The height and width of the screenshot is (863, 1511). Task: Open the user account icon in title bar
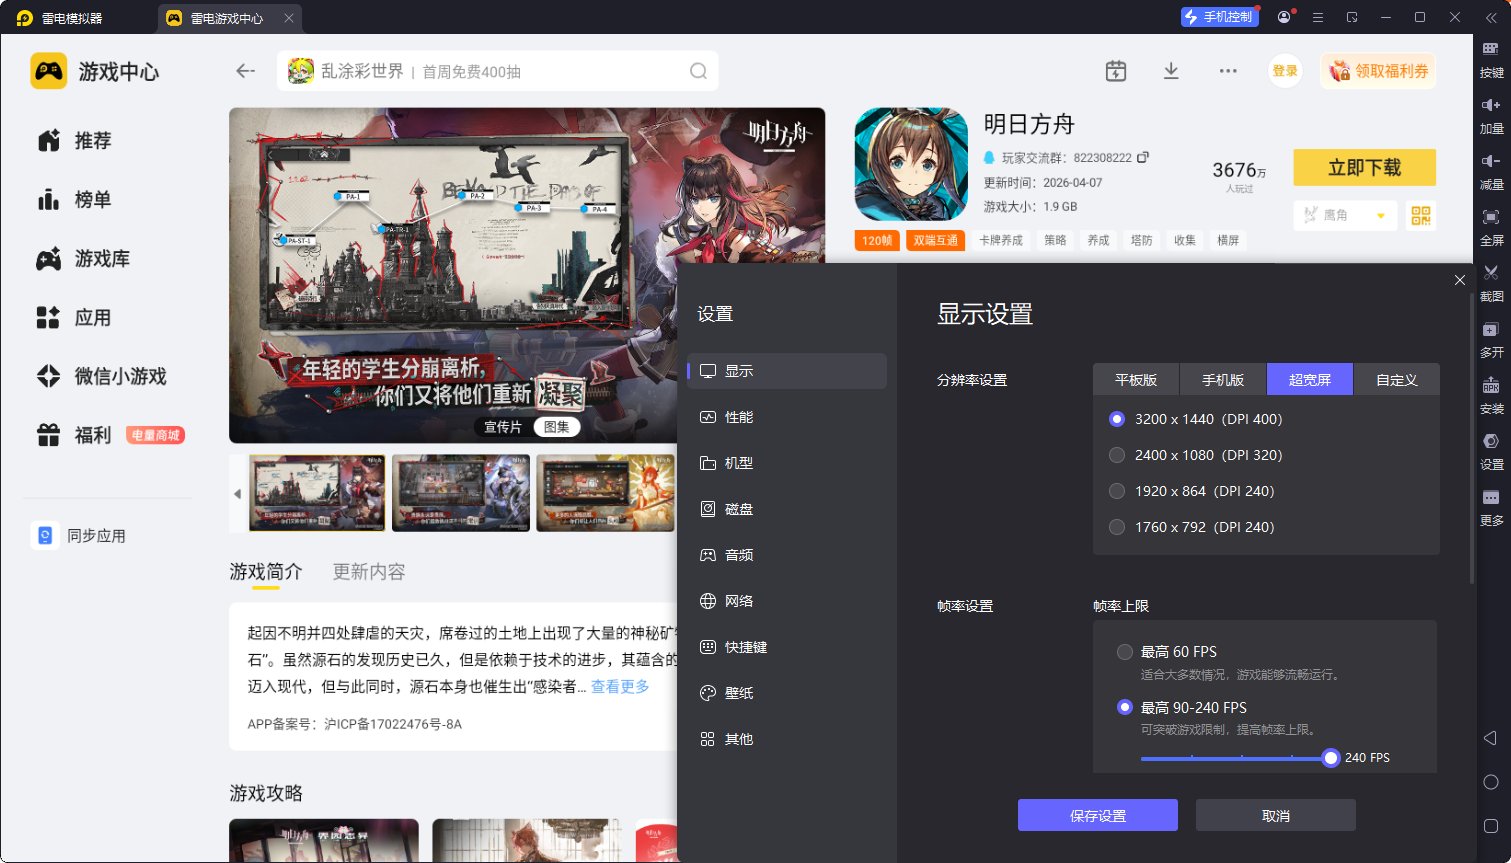[1284, 17]
